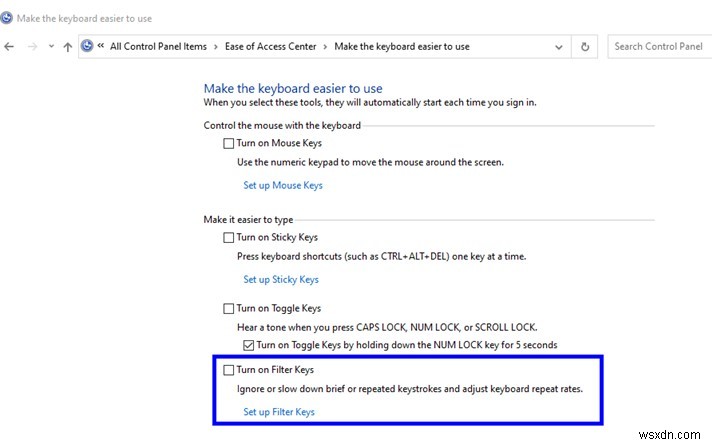
Task: Open recent locations chevron beside navigation arrows
Action: [51, 46]
